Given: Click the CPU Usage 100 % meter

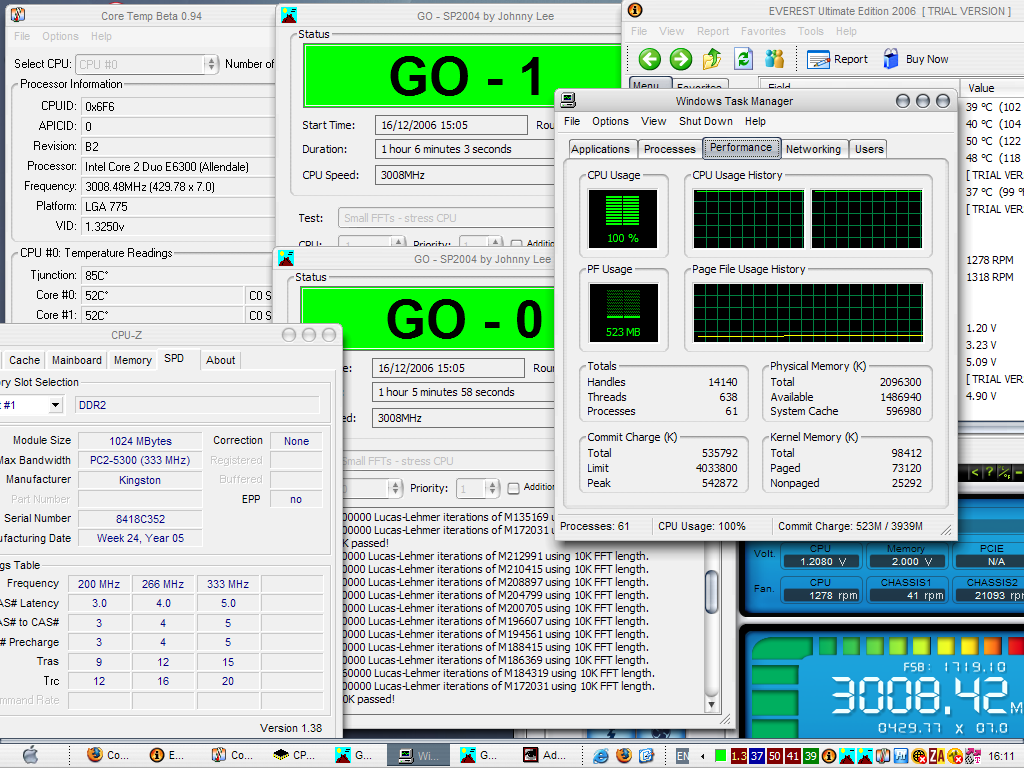Looking at the screenshot, I should click(622, 218).
